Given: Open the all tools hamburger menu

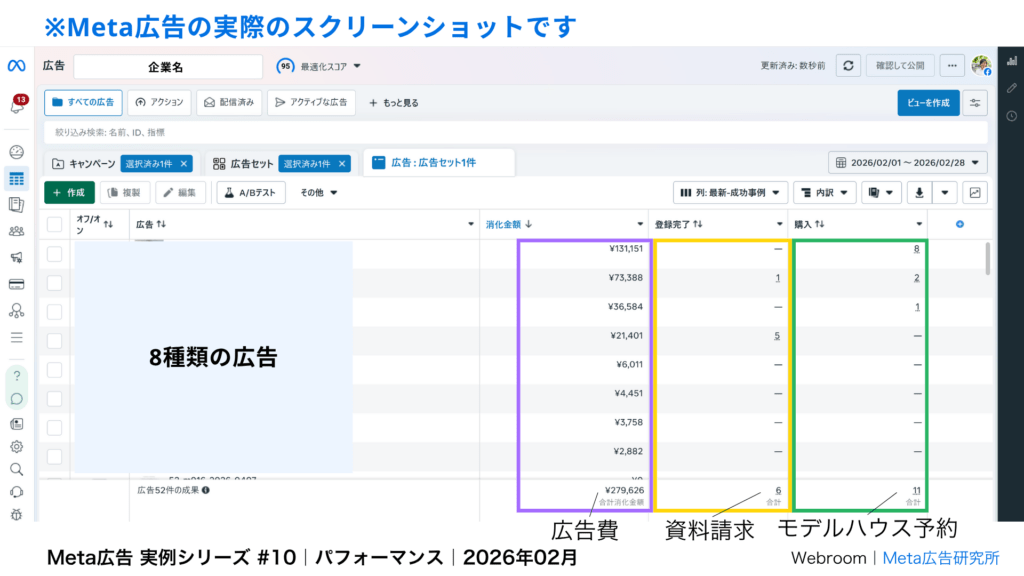Looking at the screenshot, I should (16, 338).
